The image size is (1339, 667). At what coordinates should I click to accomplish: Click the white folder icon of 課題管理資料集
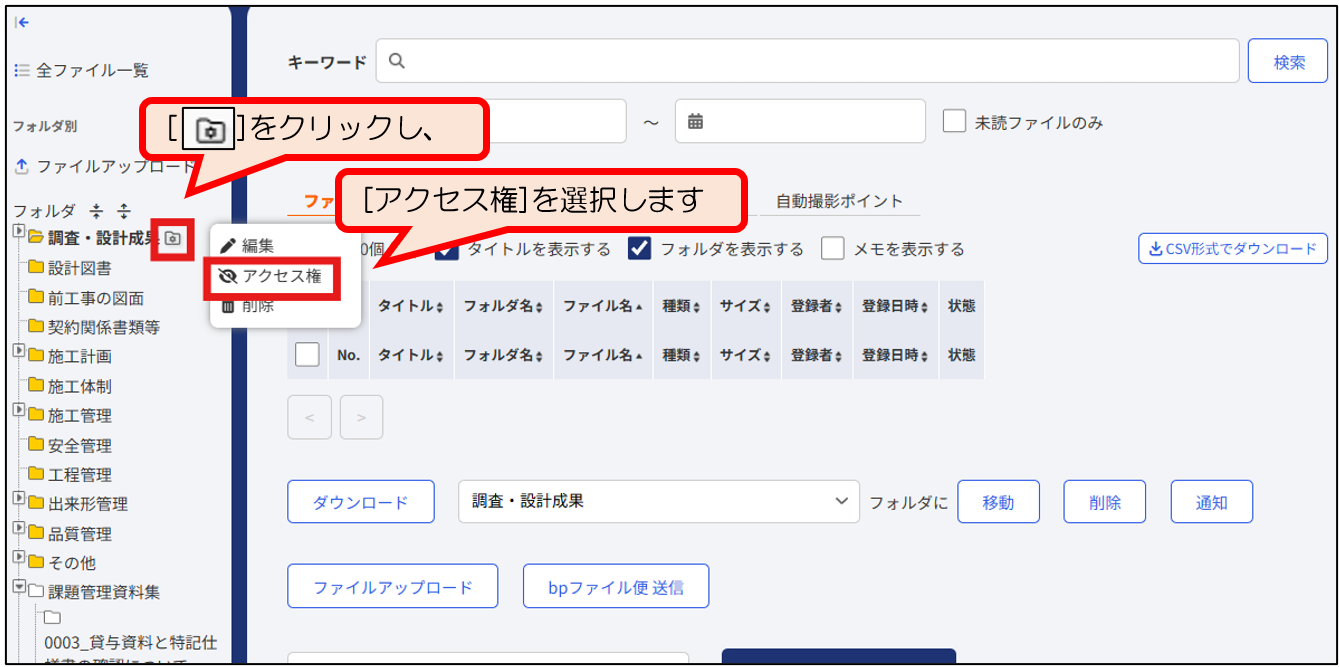pyautogui.click(x=37, y=592)
